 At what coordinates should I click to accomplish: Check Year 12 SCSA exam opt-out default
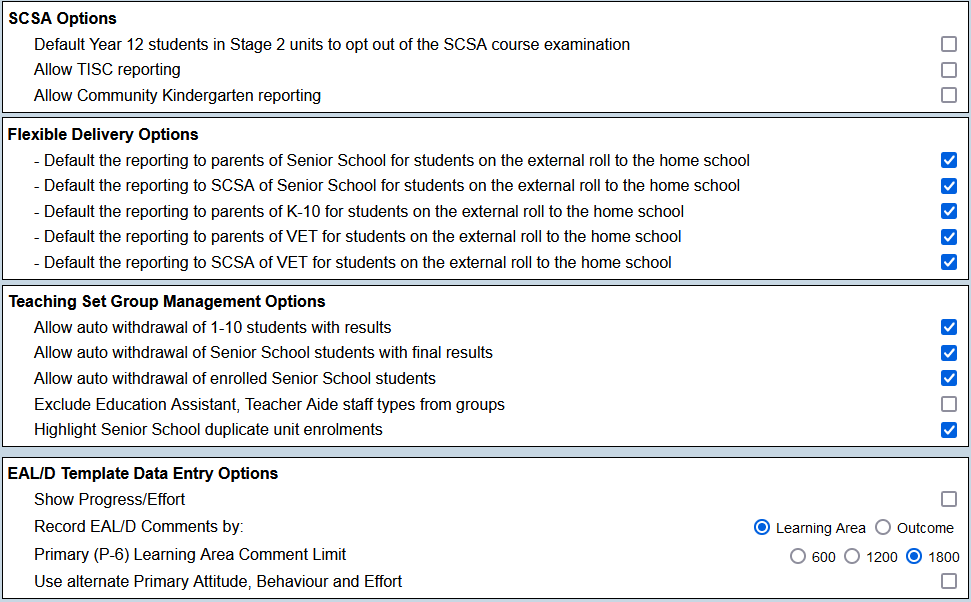coord(949,44)
